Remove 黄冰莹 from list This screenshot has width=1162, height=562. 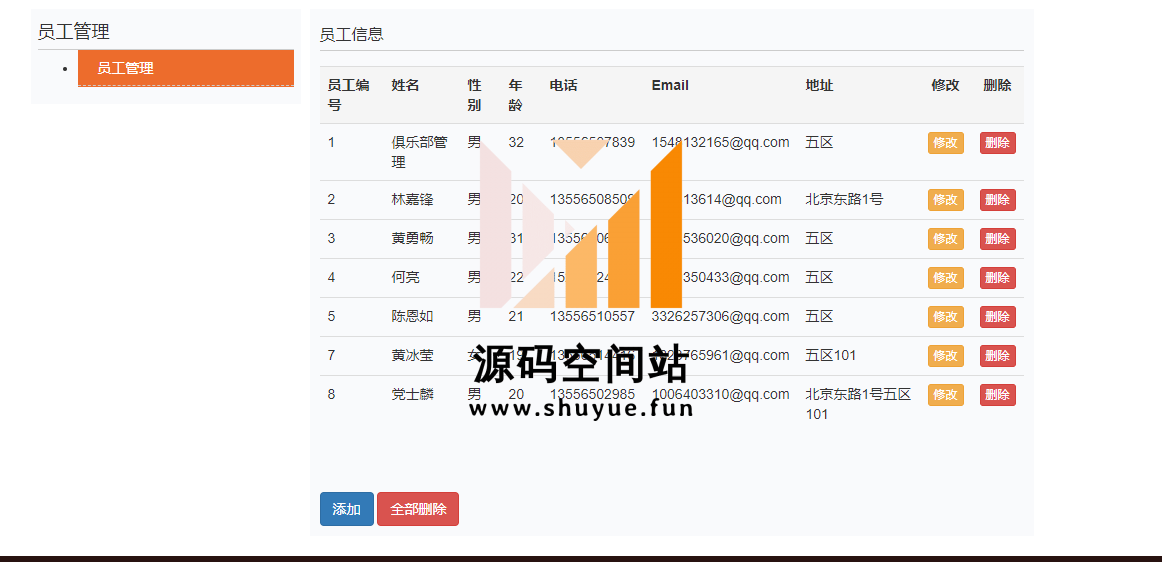[997, 356]
